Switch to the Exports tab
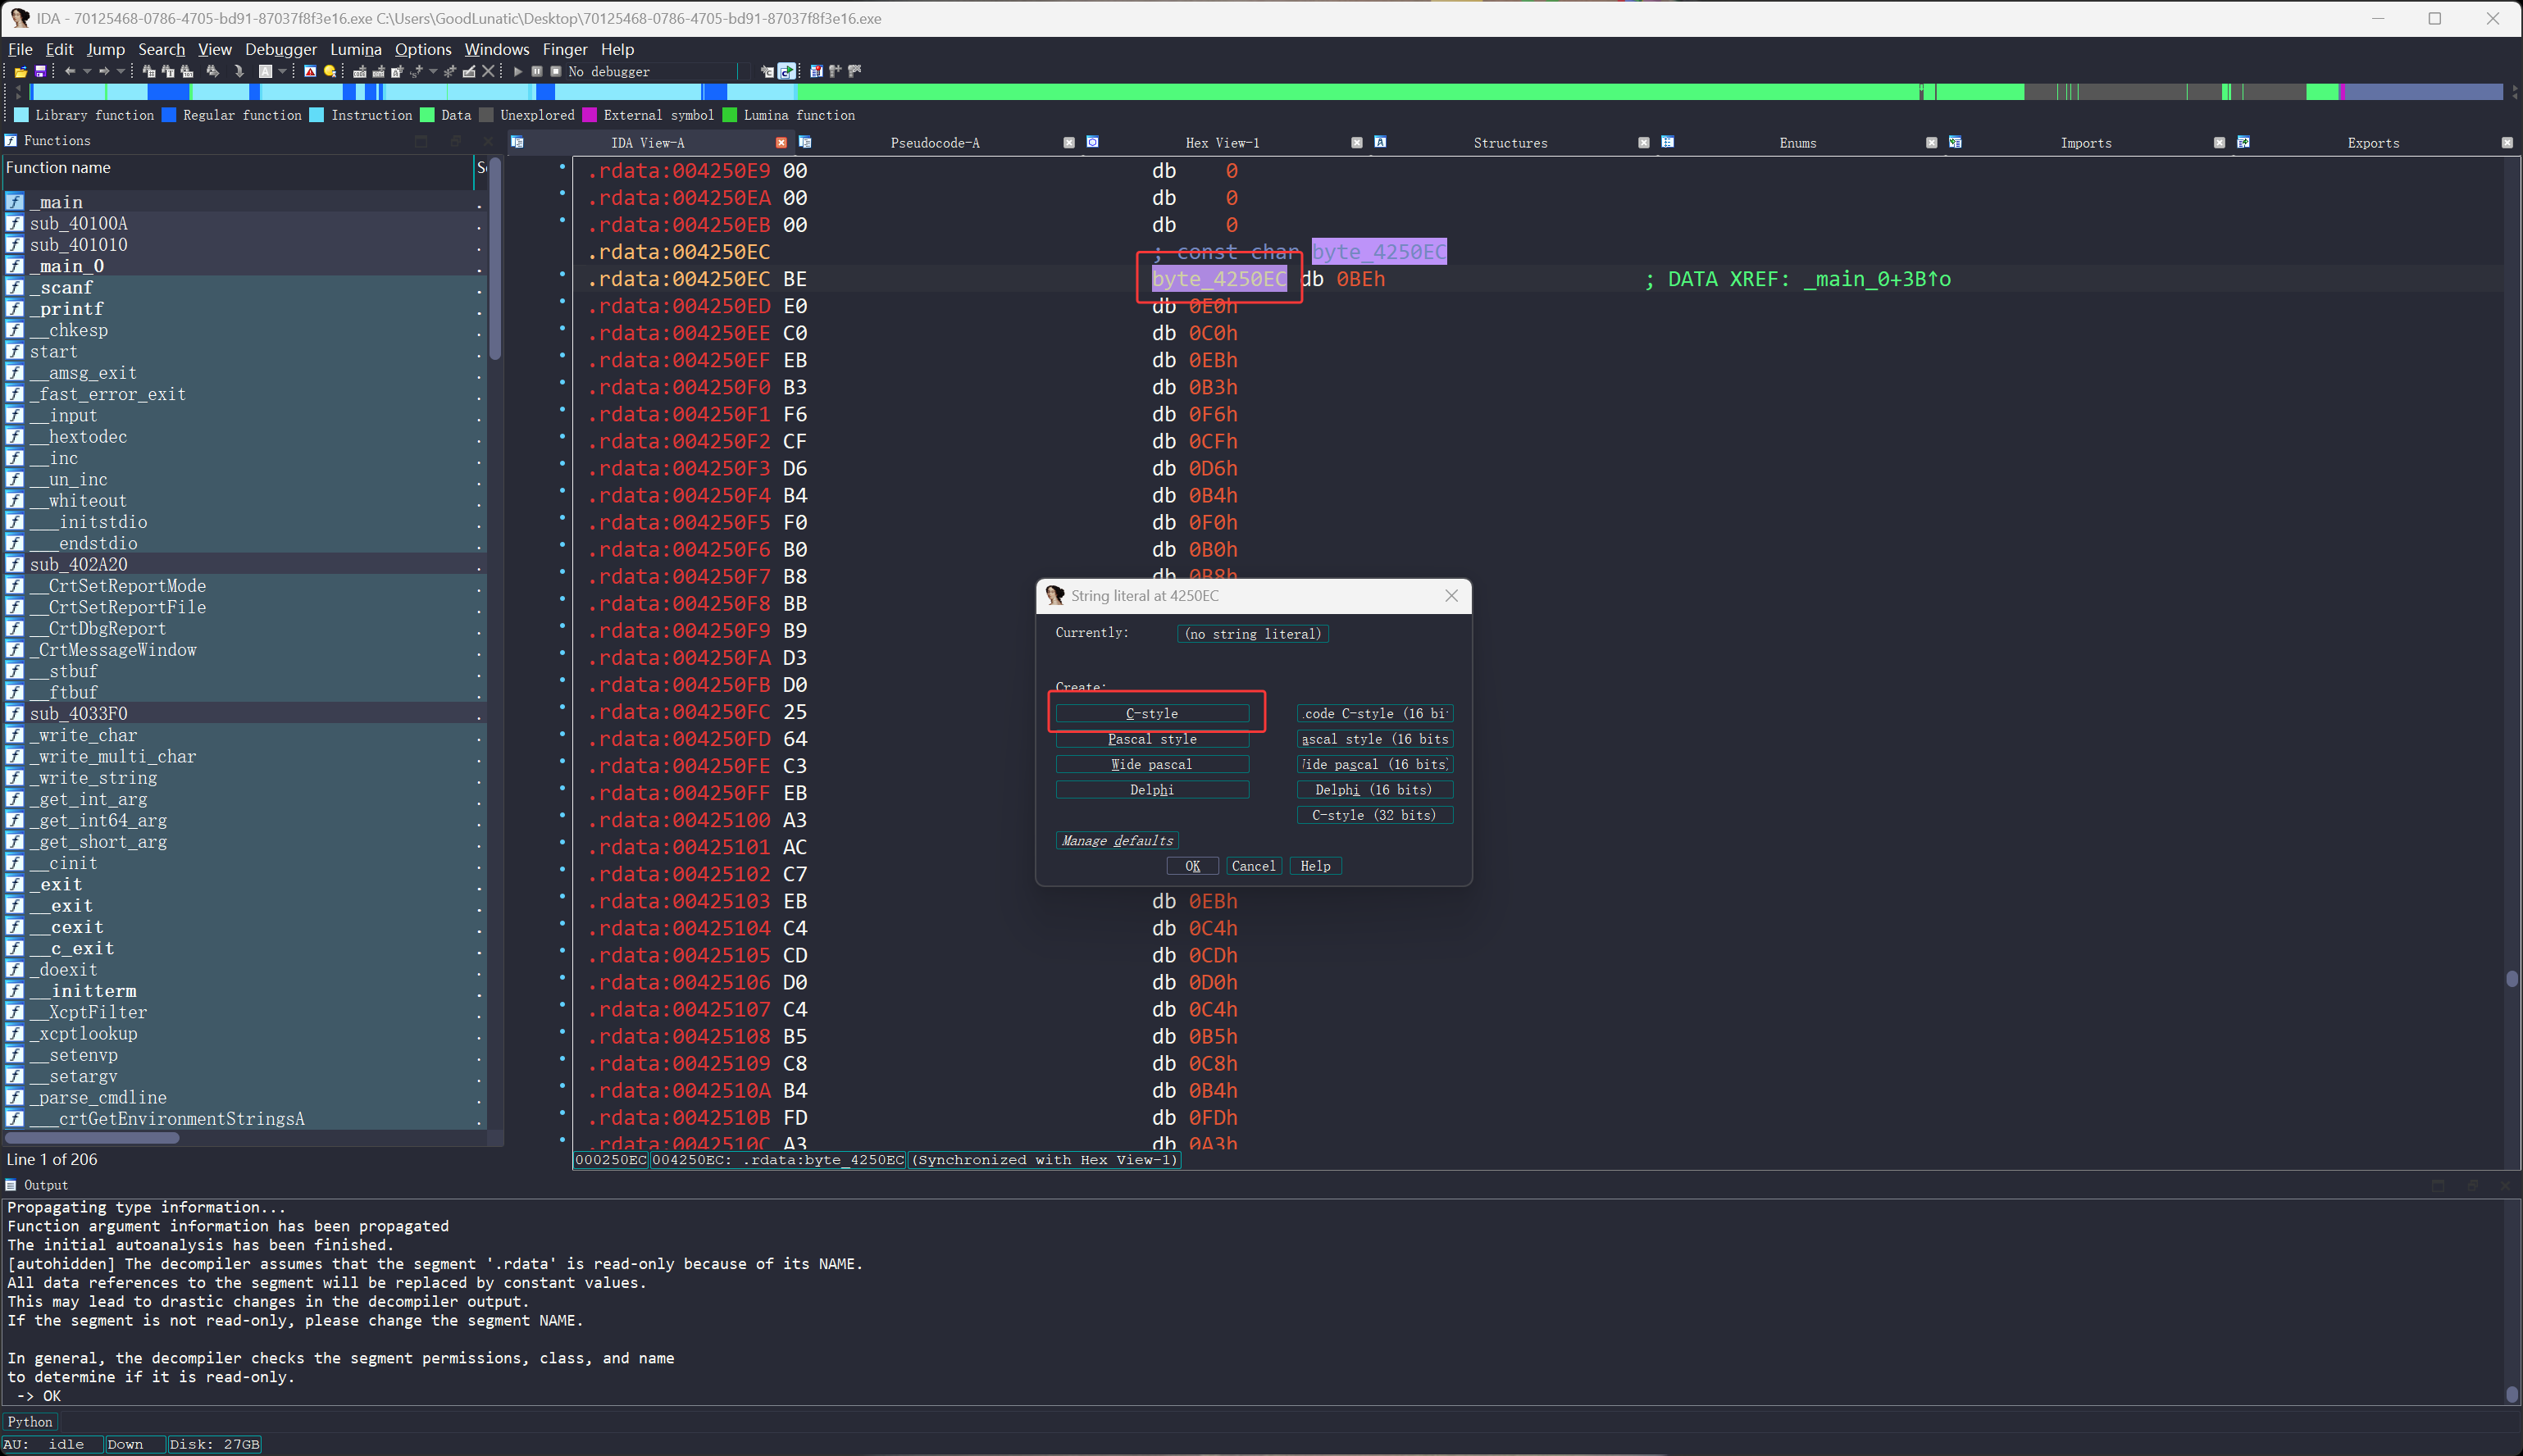Screen dimensions: 2523x1456 click(2373, 143)
